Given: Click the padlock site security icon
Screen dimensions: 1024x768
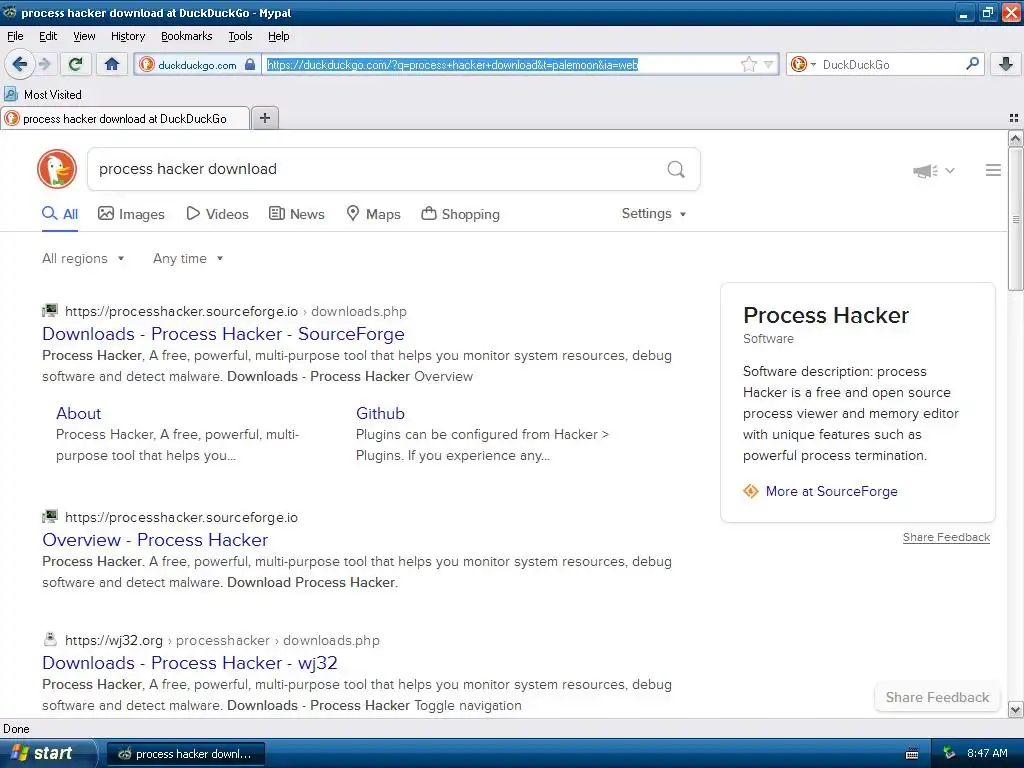Looking at the screenshot, I should [x=249, y=65].
